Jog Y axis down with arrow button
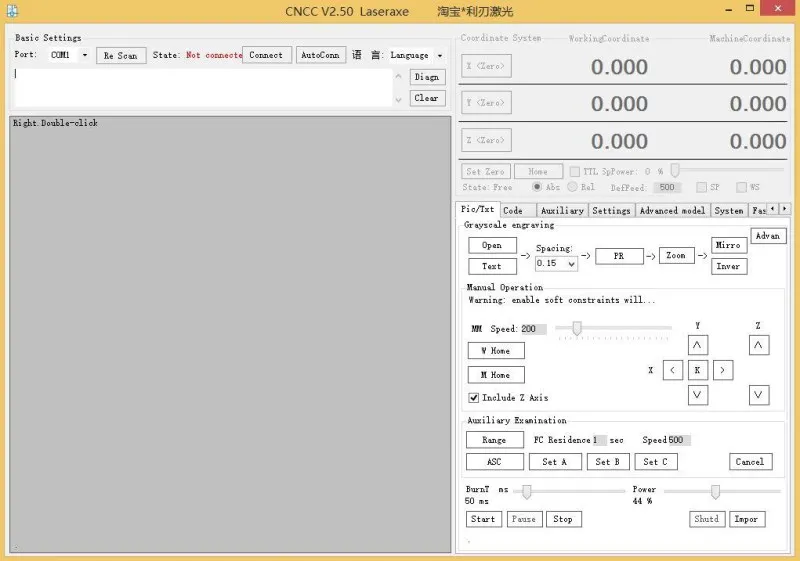The image size is (800, 561). (x=698, y=395)
